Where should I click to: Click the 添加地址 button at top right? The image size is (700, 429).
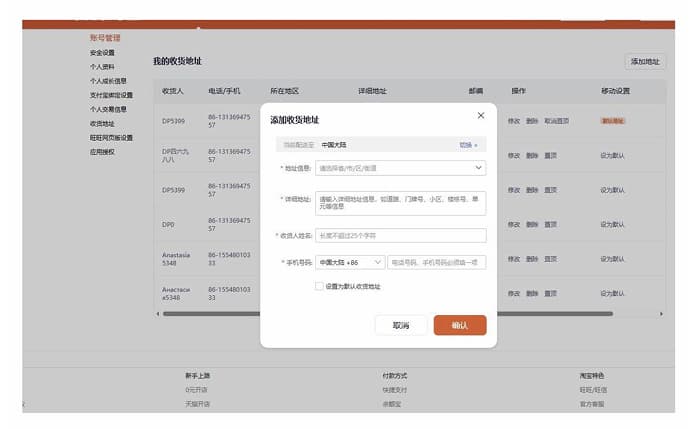645,62
